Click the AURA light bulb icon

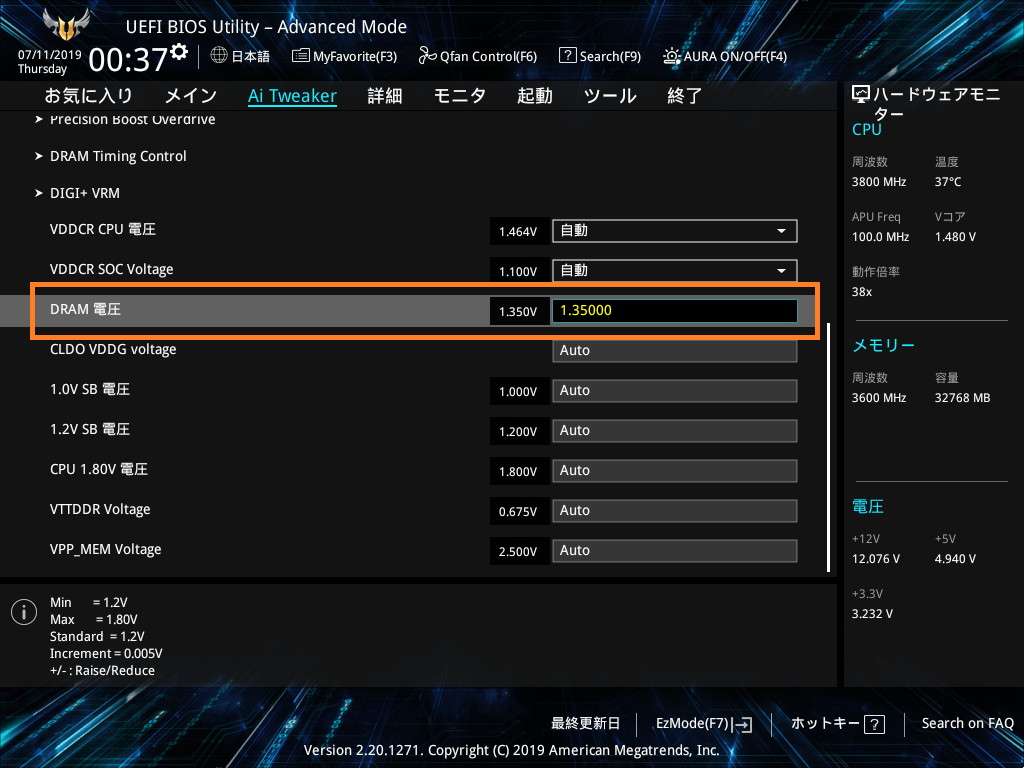click(x=671, y=56)
